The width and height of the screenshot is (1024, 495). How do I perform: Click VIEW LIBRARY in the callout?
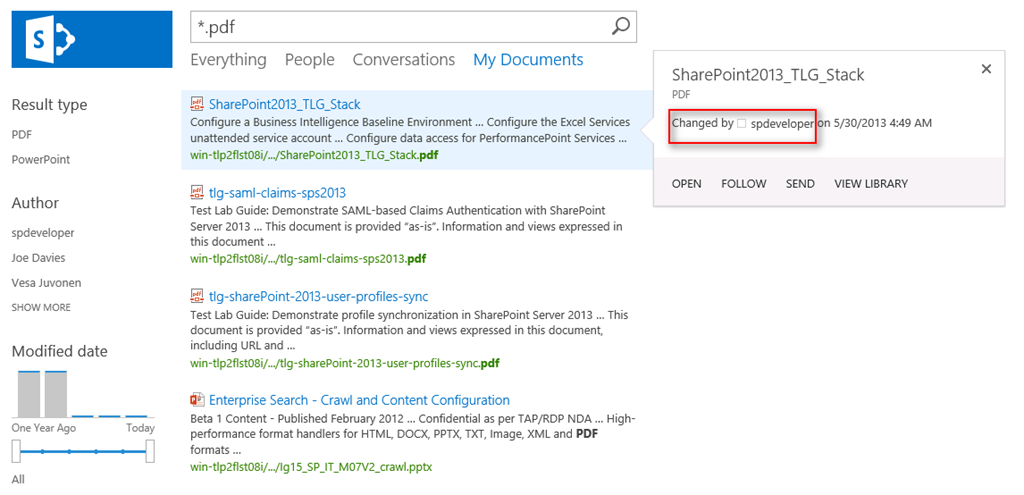click(871, 184)
